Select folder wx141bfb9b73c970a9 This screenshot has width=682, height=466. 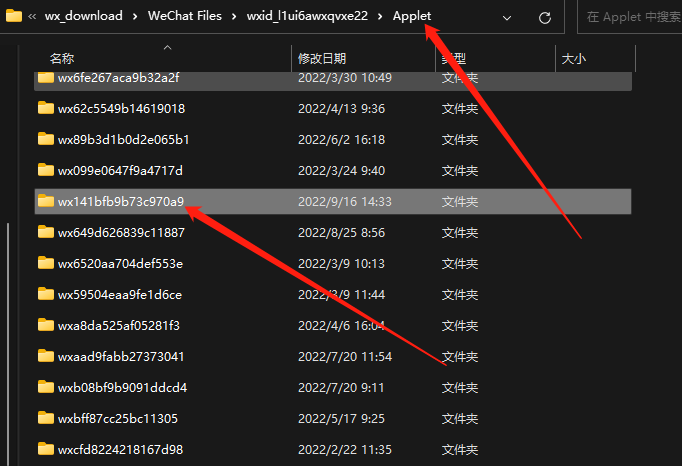pos(333,201)
